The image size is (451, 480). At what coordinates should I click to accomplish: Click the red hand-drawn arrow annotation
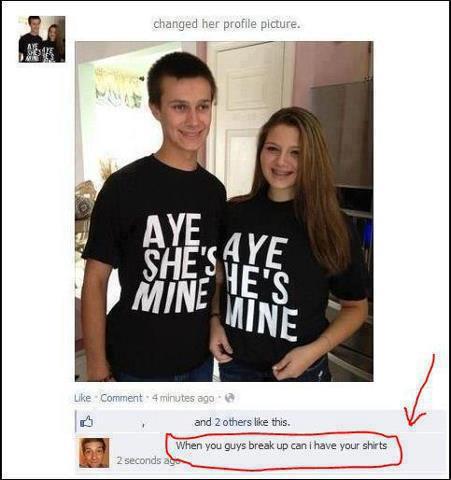[420, 390]
